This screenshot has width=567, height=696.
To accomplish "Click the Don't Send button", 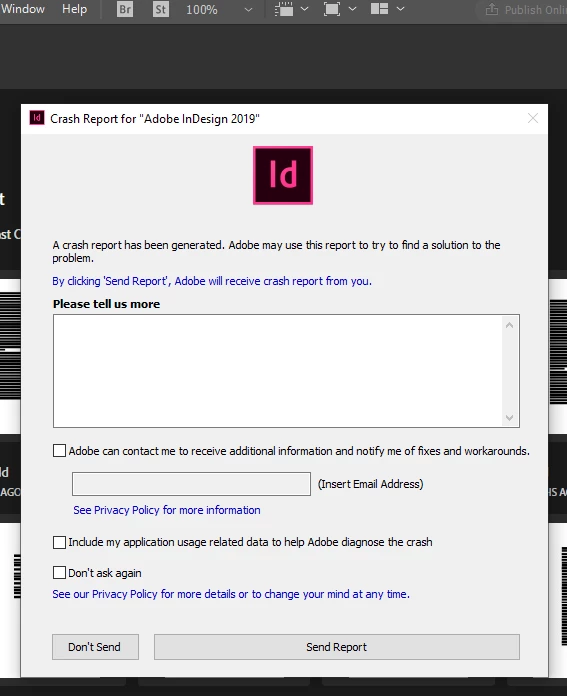I will coord(95,647).
